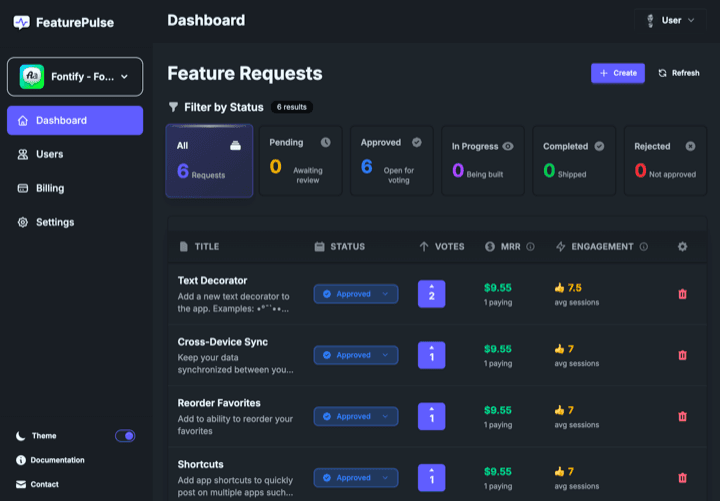Screen dimensions: 720x501
Task: Click the 6 results badge
Action: click(292, 107)
